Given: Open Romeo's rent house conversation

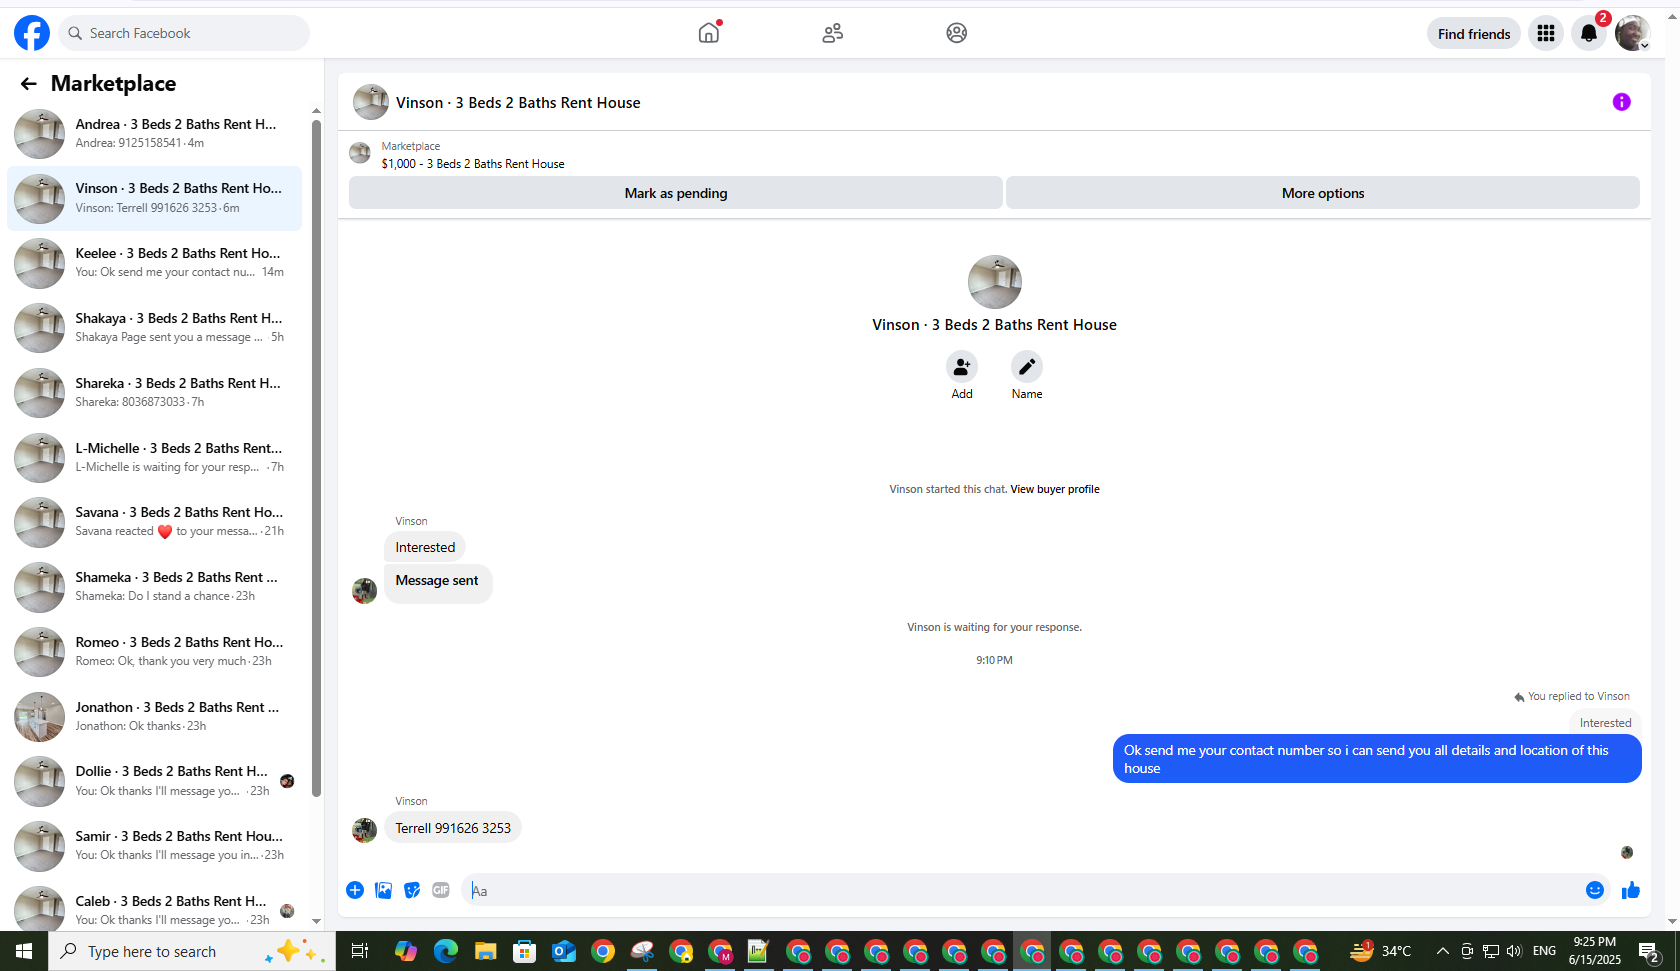Looking at the screenshot, I should [x=155, y=652].
